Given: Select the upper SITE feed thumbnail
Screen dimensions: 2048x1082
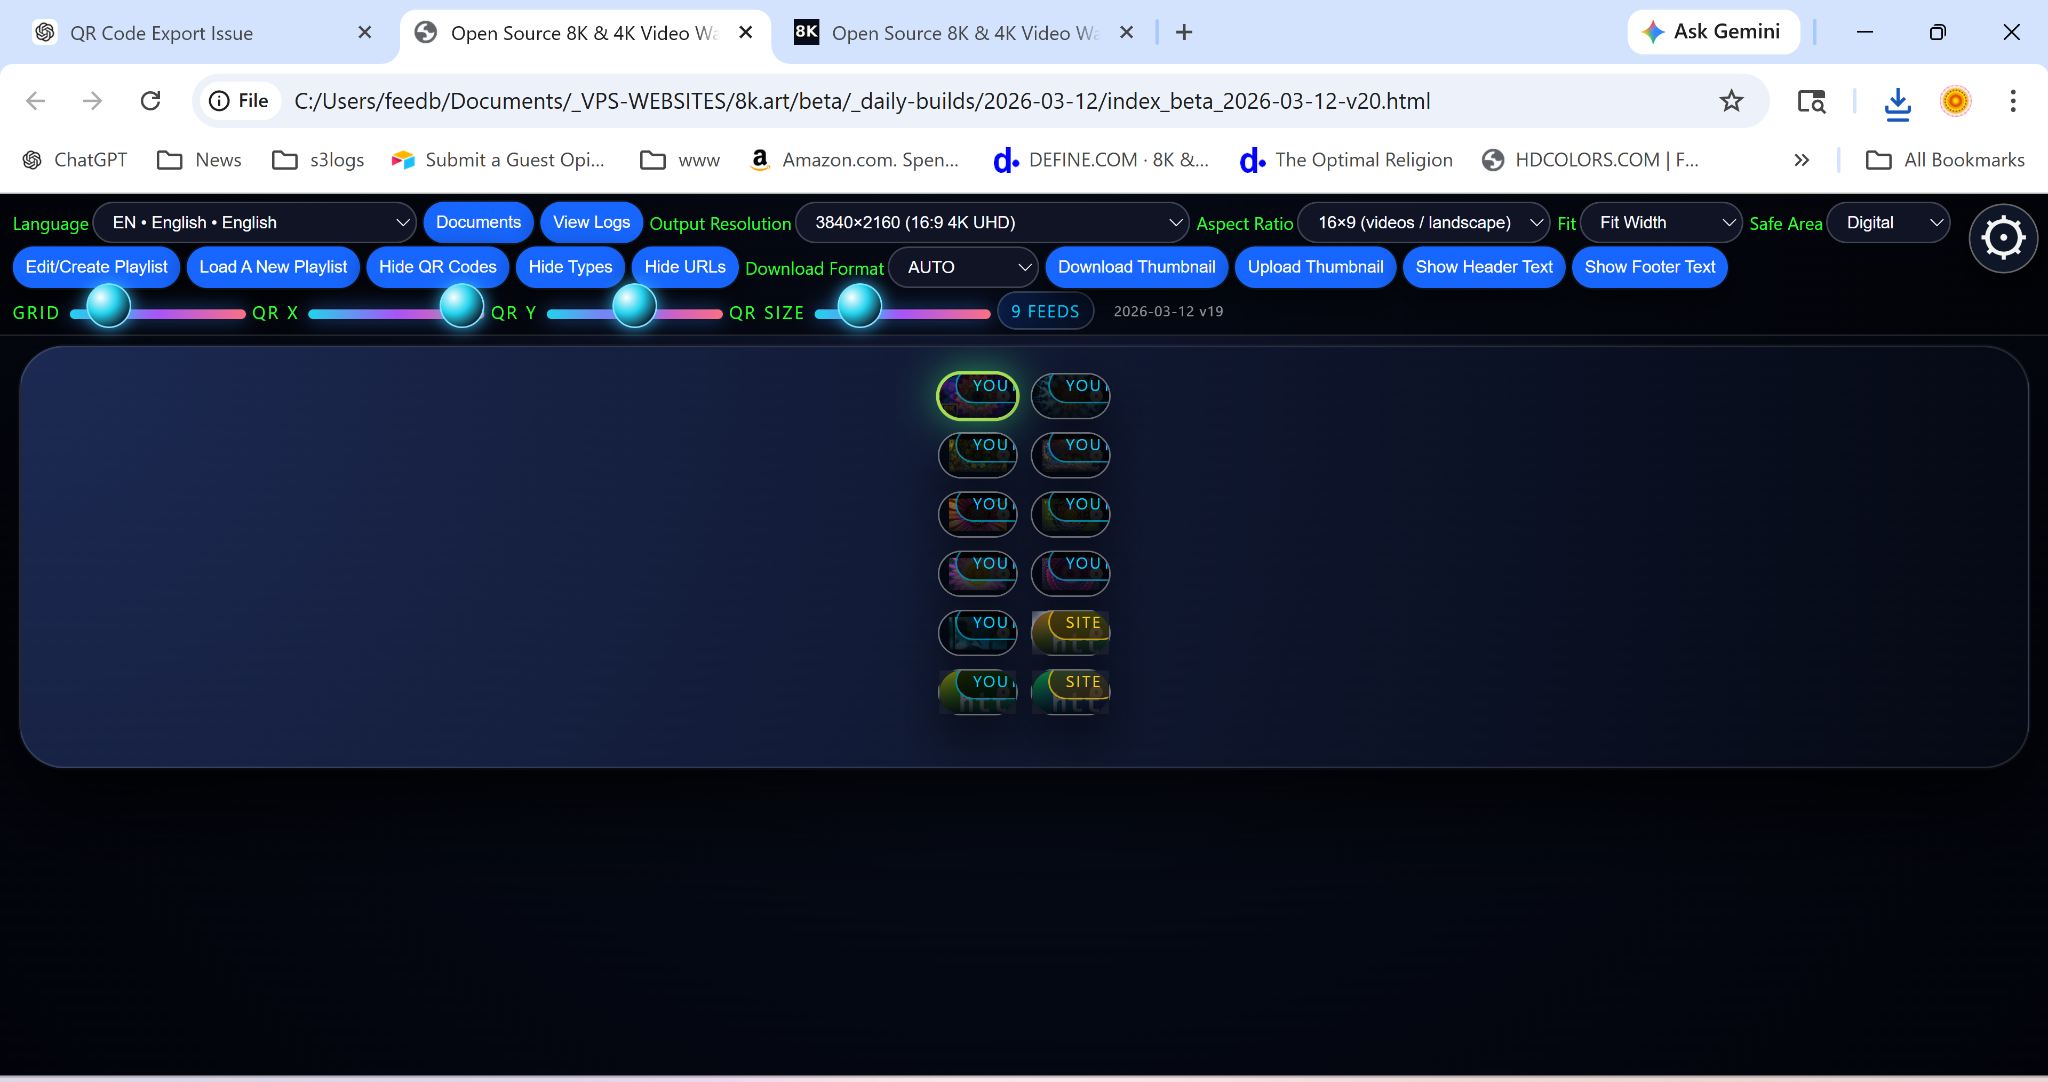Looking at the screenshot, I should [x=1071, y=632].
